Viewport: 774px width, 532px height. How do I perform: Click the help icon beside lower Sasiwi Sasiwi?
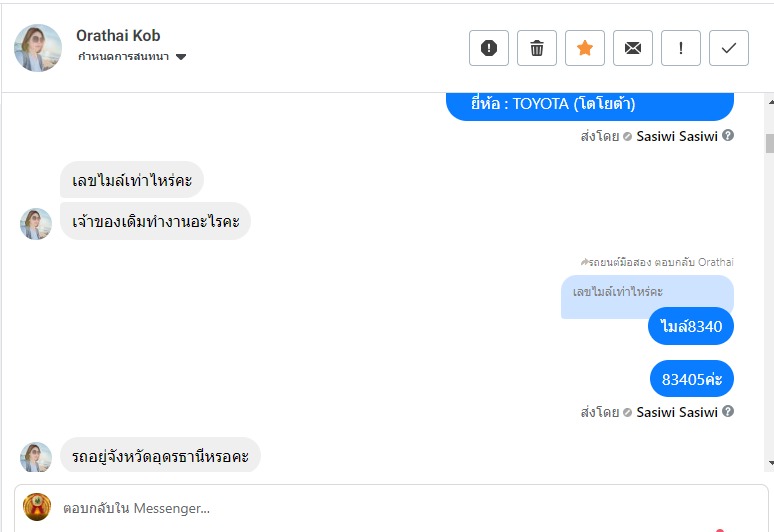point(728,412)
